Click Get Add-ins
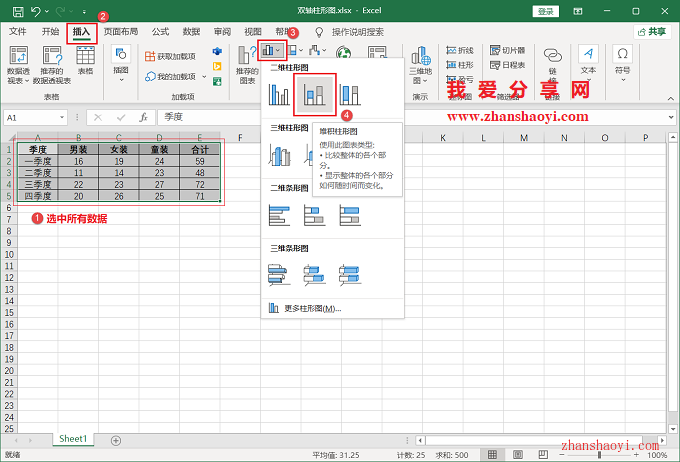The height and width of the screenshot is (462, 680). (x=170, y=56)
